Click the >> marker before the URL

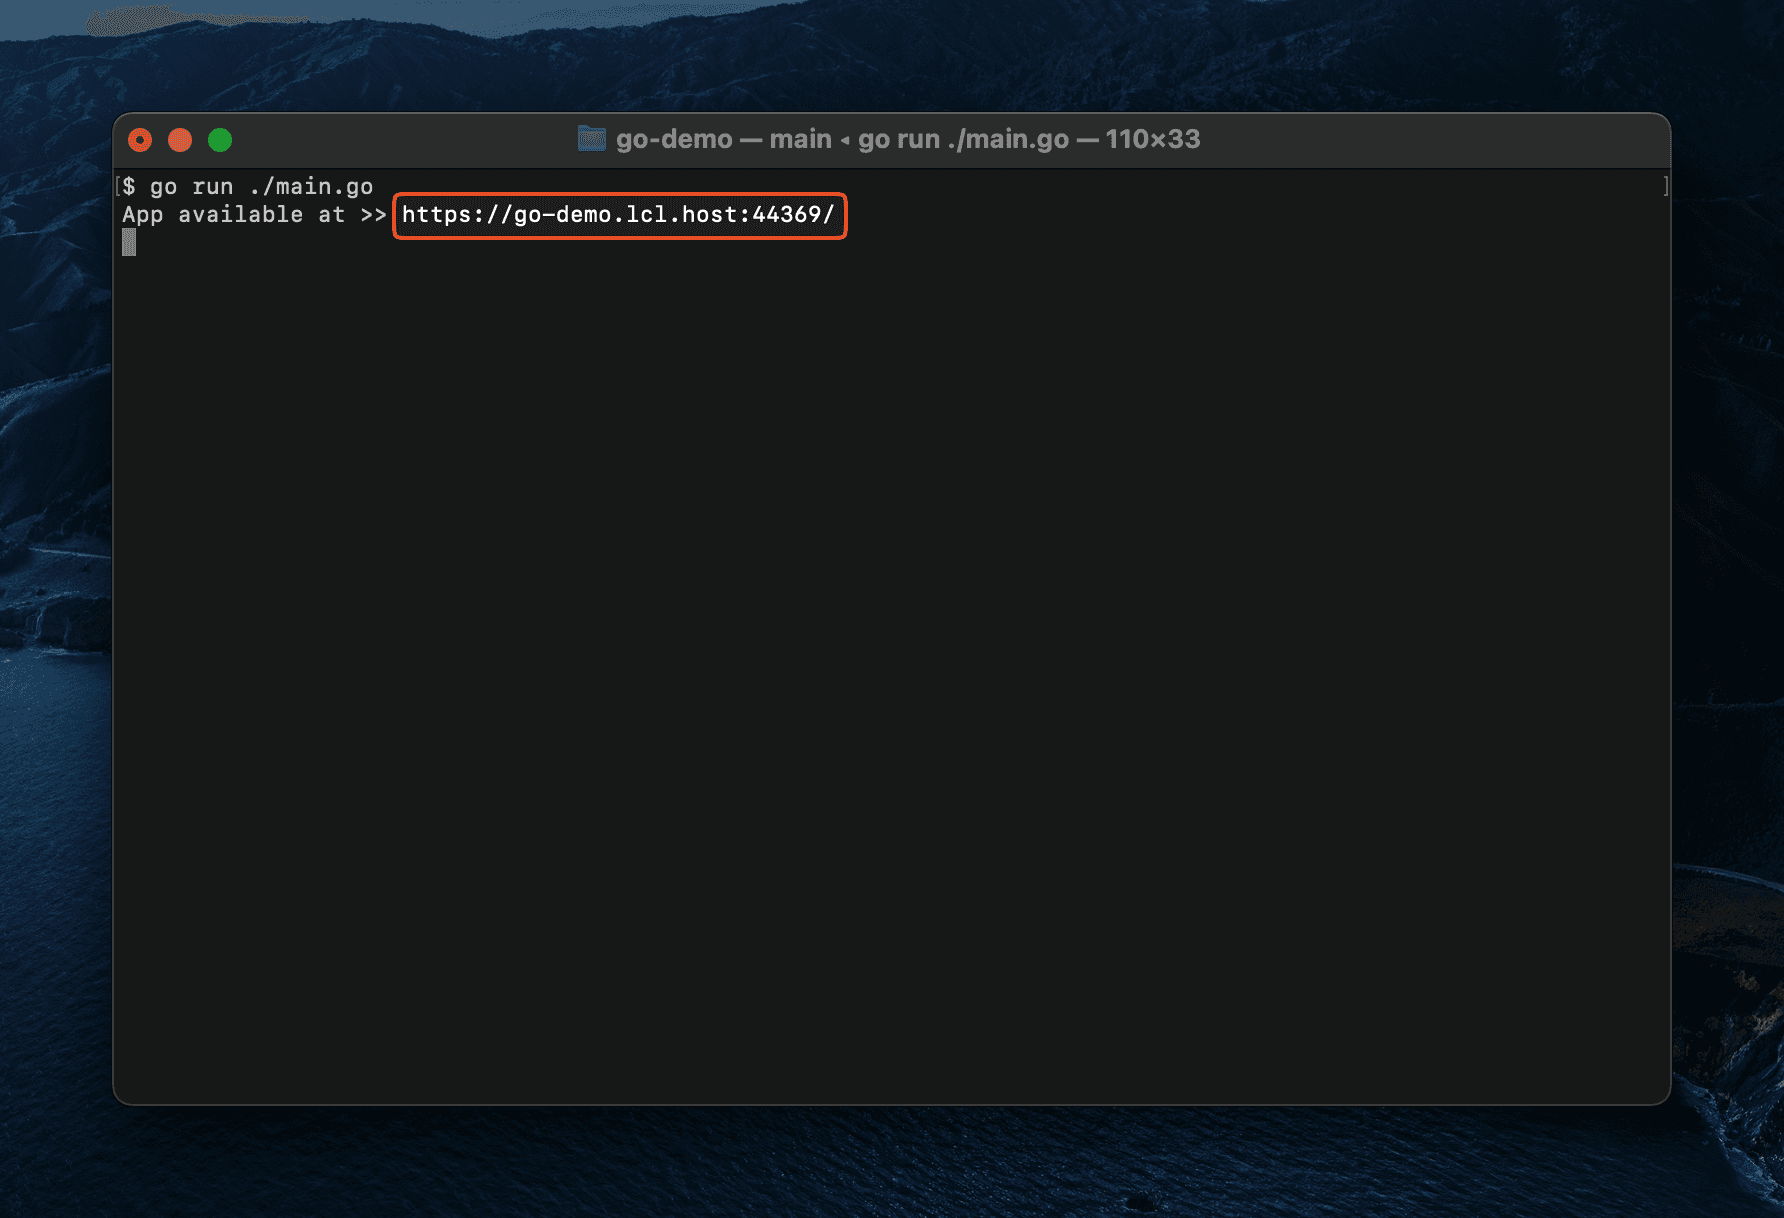coord(374,215)
